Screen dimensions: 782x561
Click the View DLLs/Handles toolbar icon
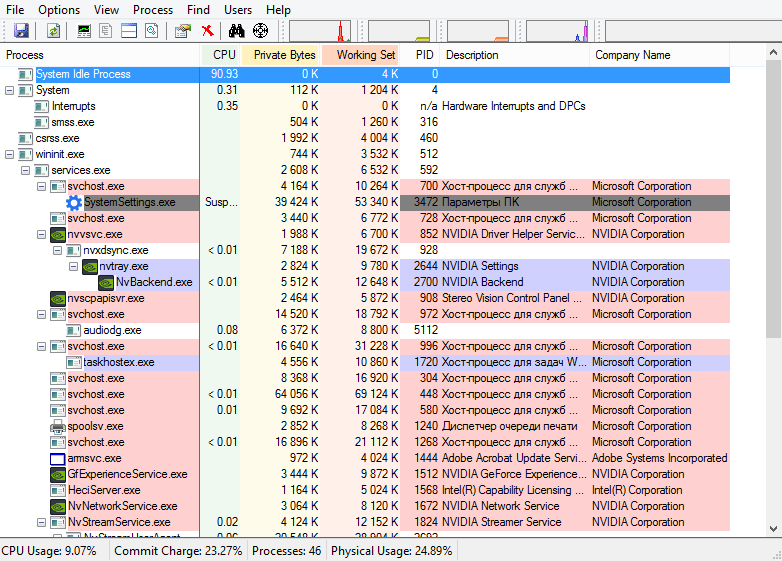[152, 31]
